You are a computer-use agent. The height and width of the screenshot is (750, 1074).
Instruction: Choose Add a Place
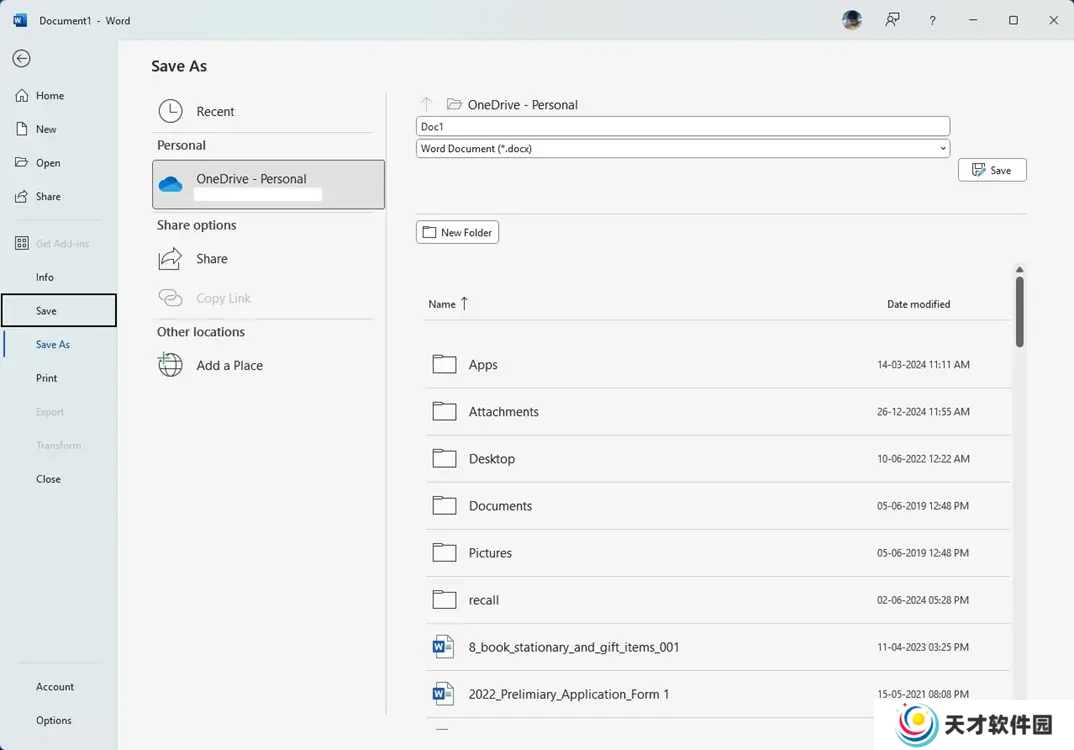coord(264,365)
